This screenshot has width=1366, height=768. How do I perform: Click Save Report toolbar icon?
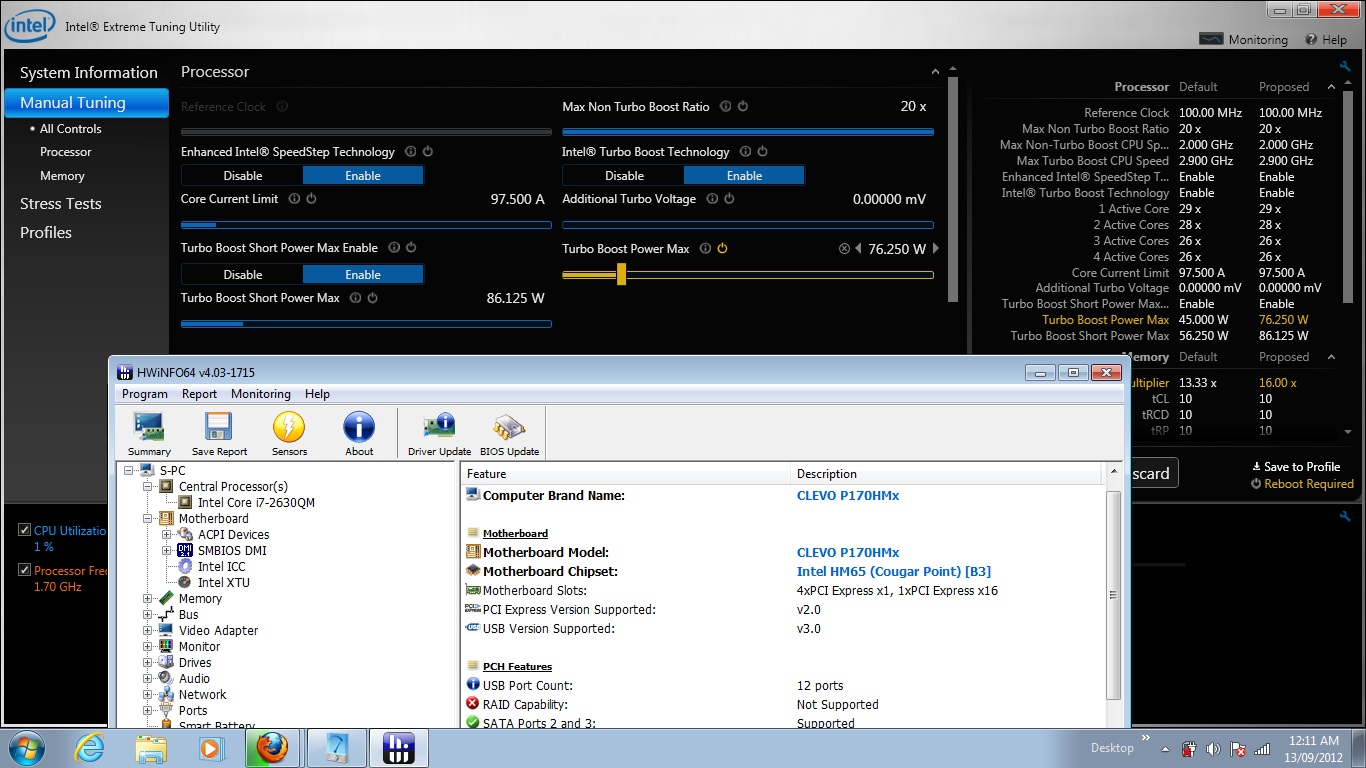[x=219, y=434]
